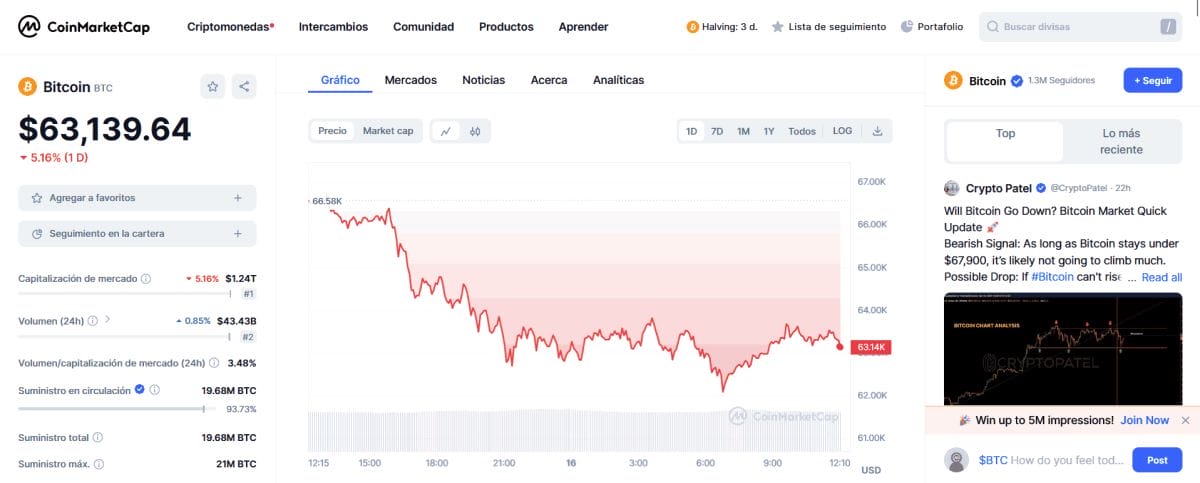Image resolution: width=1200 pixels, height=483 pixels.
Task: Select the Market cap chart toggle
Action: tap(388, 131)
